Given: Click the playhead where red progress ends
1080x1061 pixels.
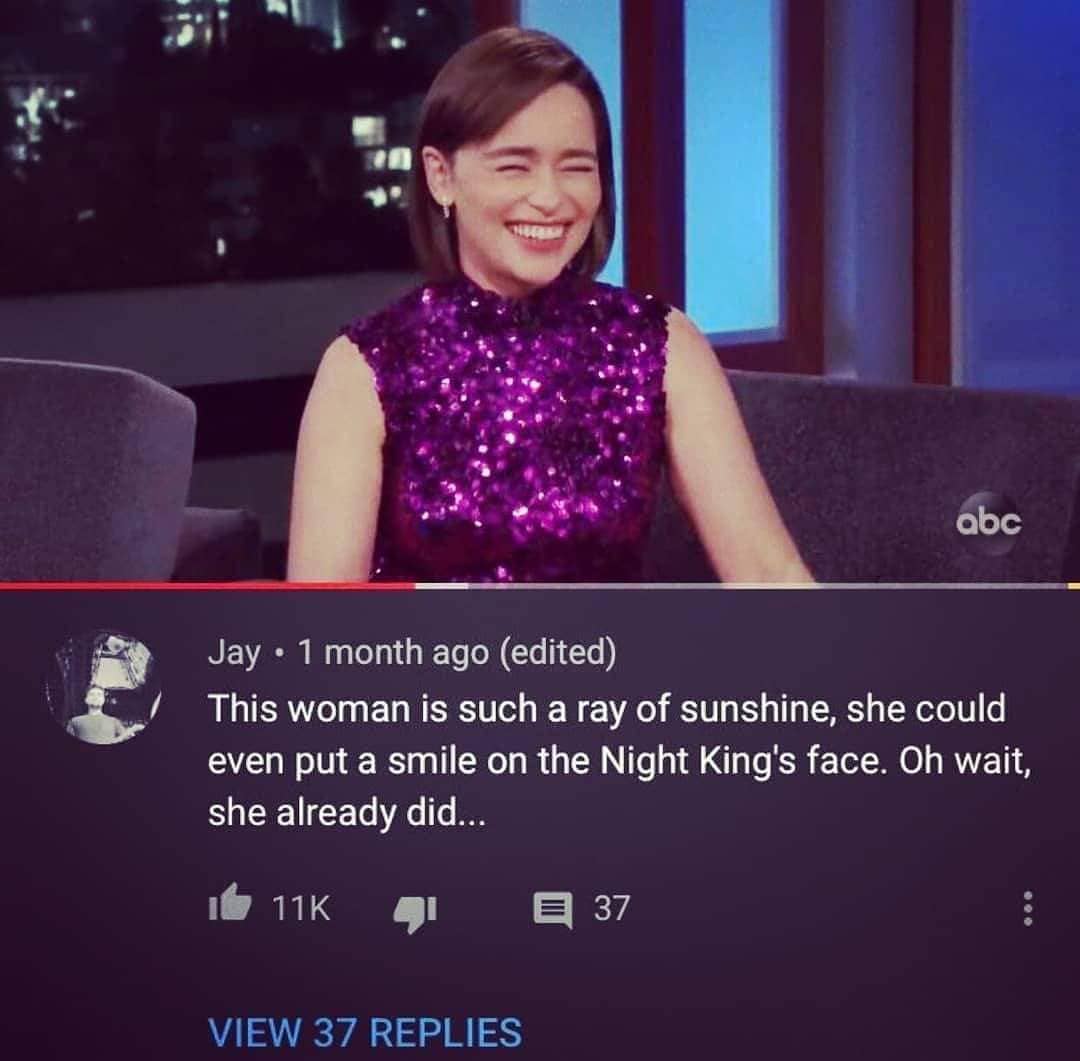Looking at the screenshot, I should point(415,586).
